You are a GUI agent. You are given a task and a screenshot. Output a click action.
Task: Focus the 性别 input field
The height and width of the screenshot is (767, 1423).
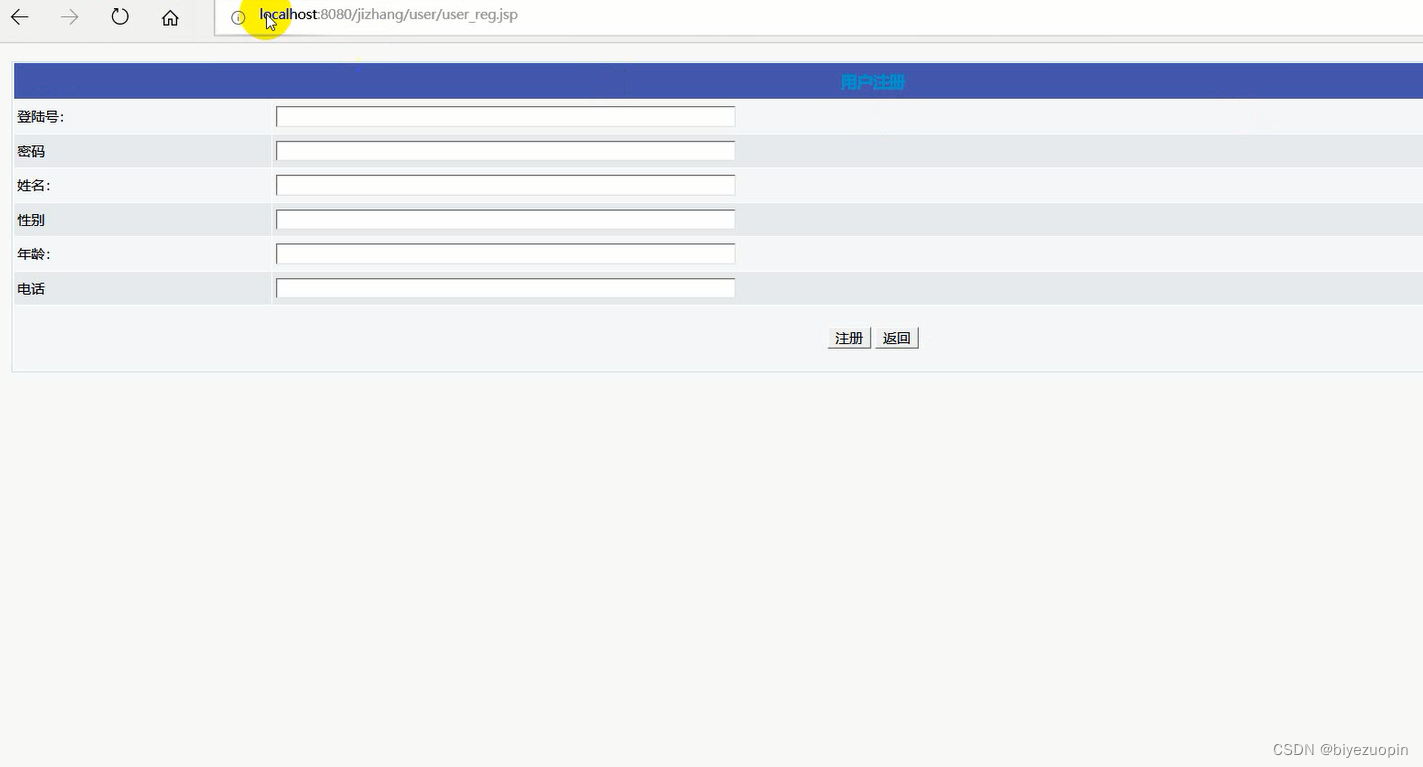(x=505, y=219)
